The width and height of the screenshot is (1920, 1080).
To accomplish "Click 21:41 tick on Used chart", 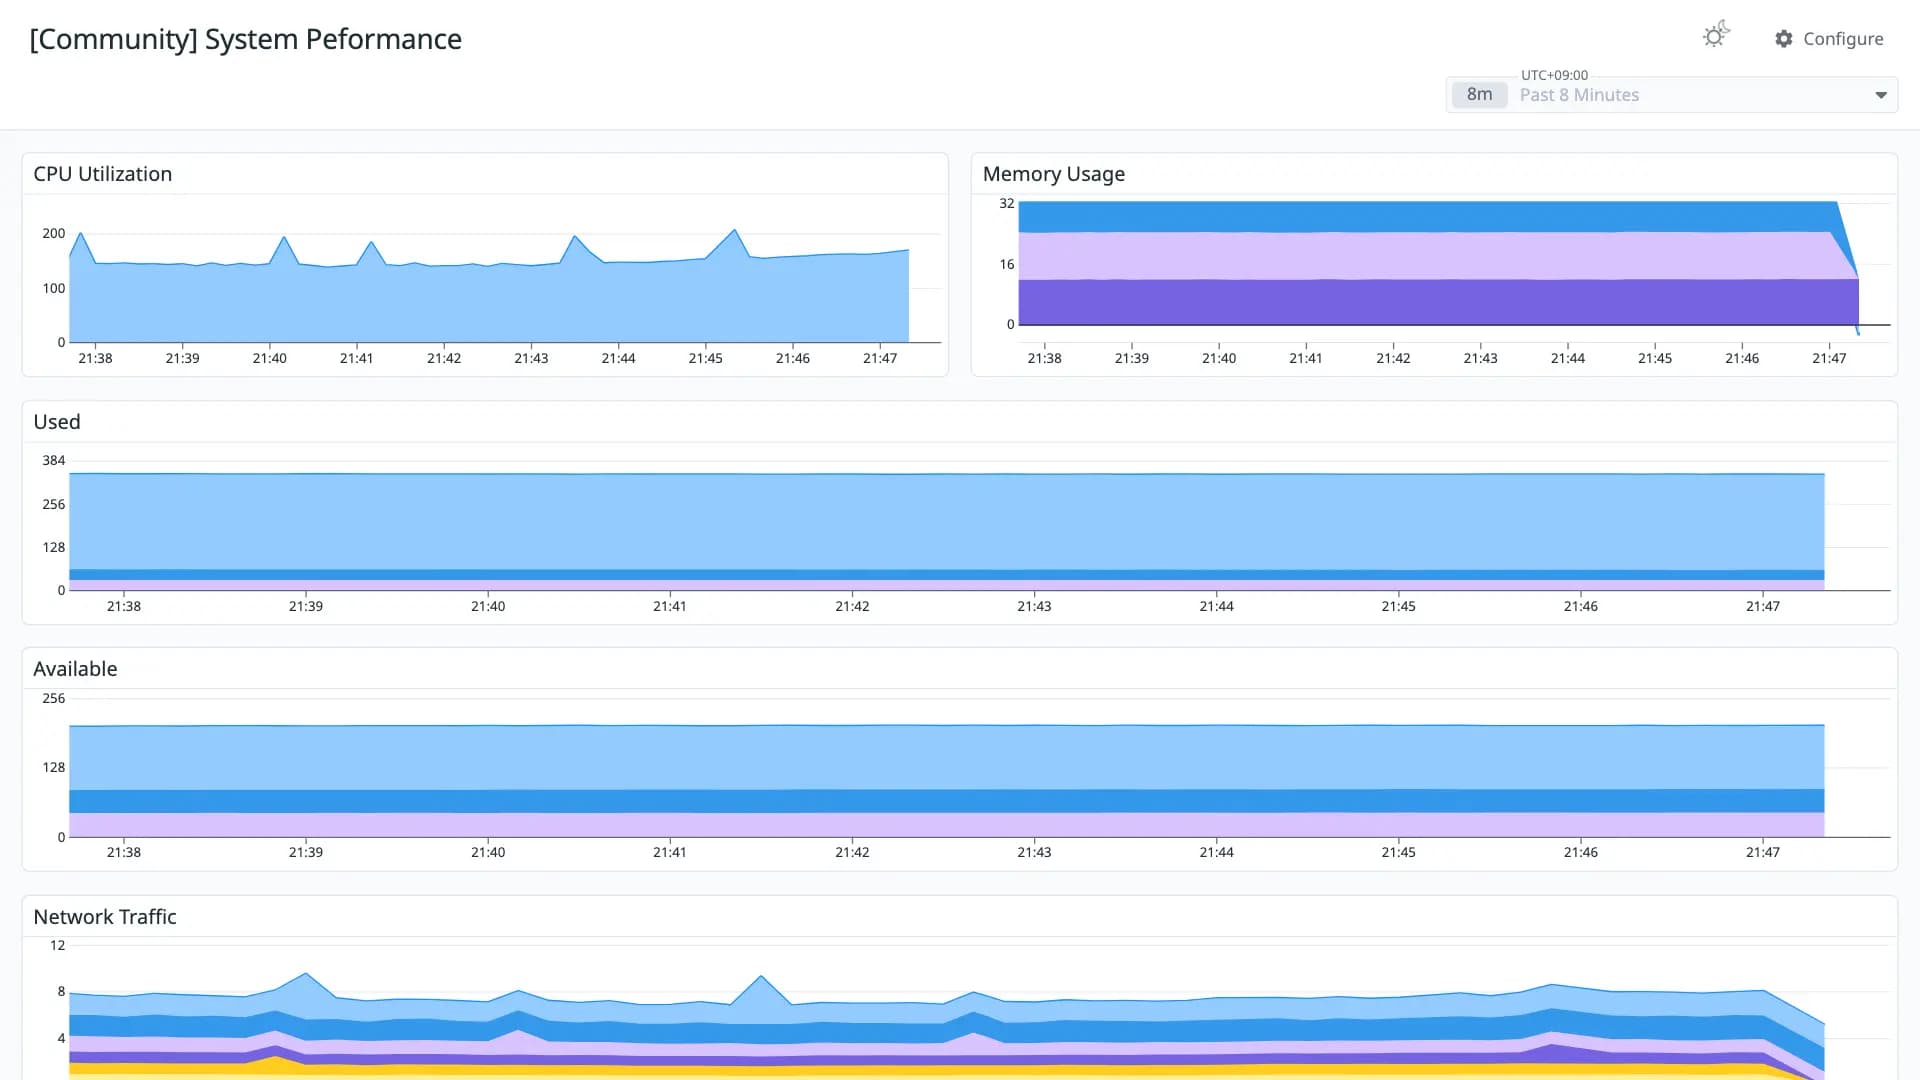I will (x=670, y=606).
